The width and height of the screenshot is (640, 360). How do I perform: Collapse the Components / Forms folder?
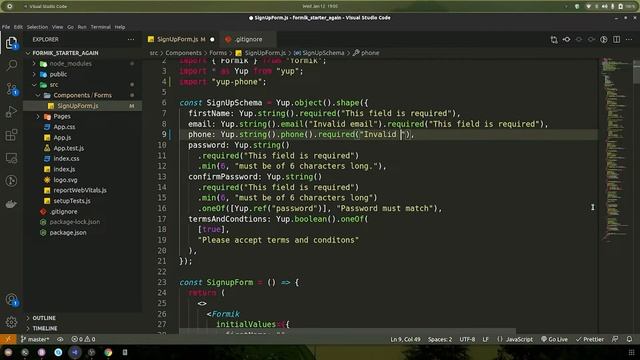point(82,96)
